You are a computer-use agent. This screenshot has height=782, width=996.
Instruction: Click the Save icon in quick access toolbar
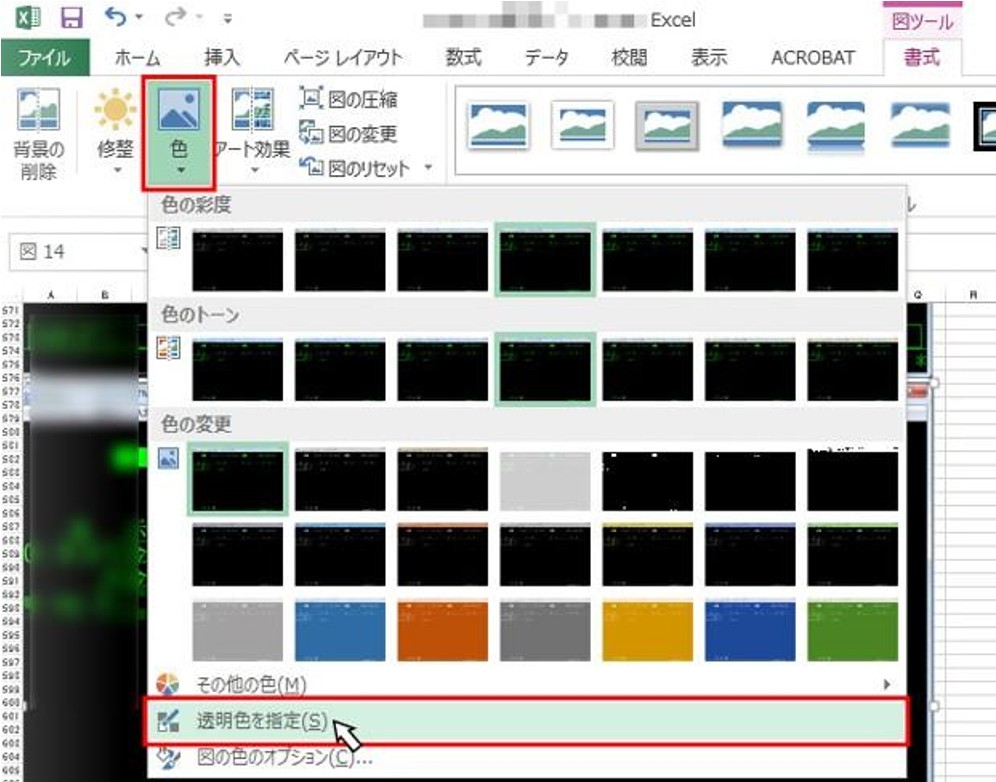72,19
